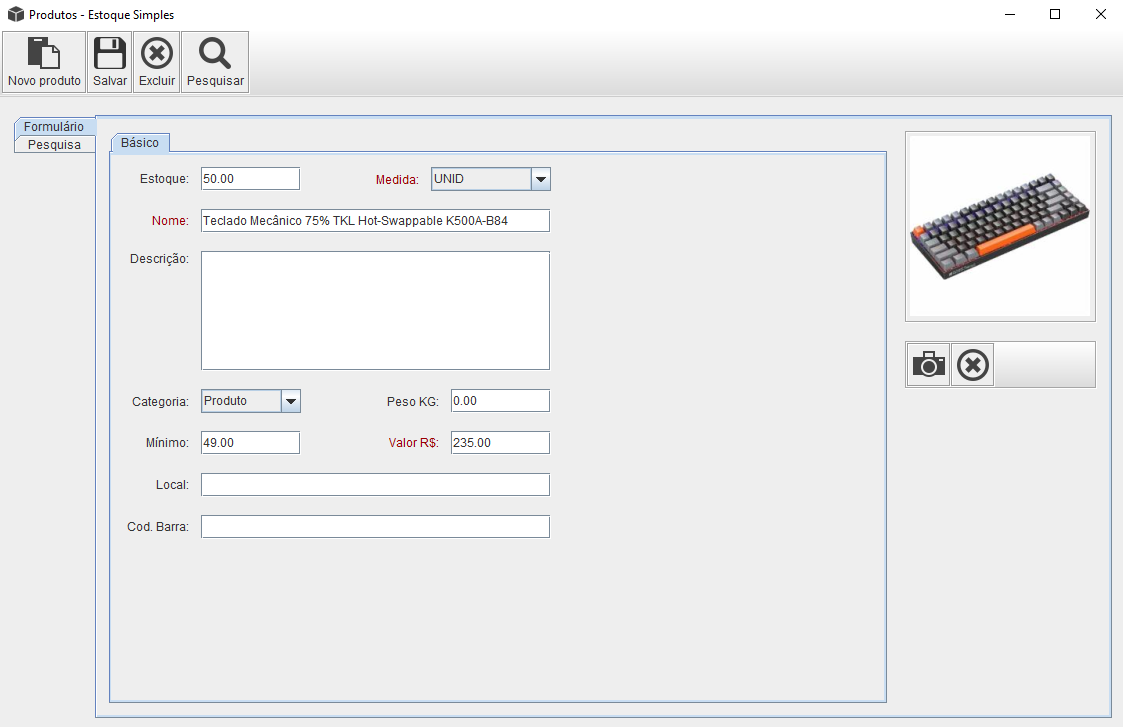Click the Cod. Barra input field
The image size is (1123, 727).
375,527
